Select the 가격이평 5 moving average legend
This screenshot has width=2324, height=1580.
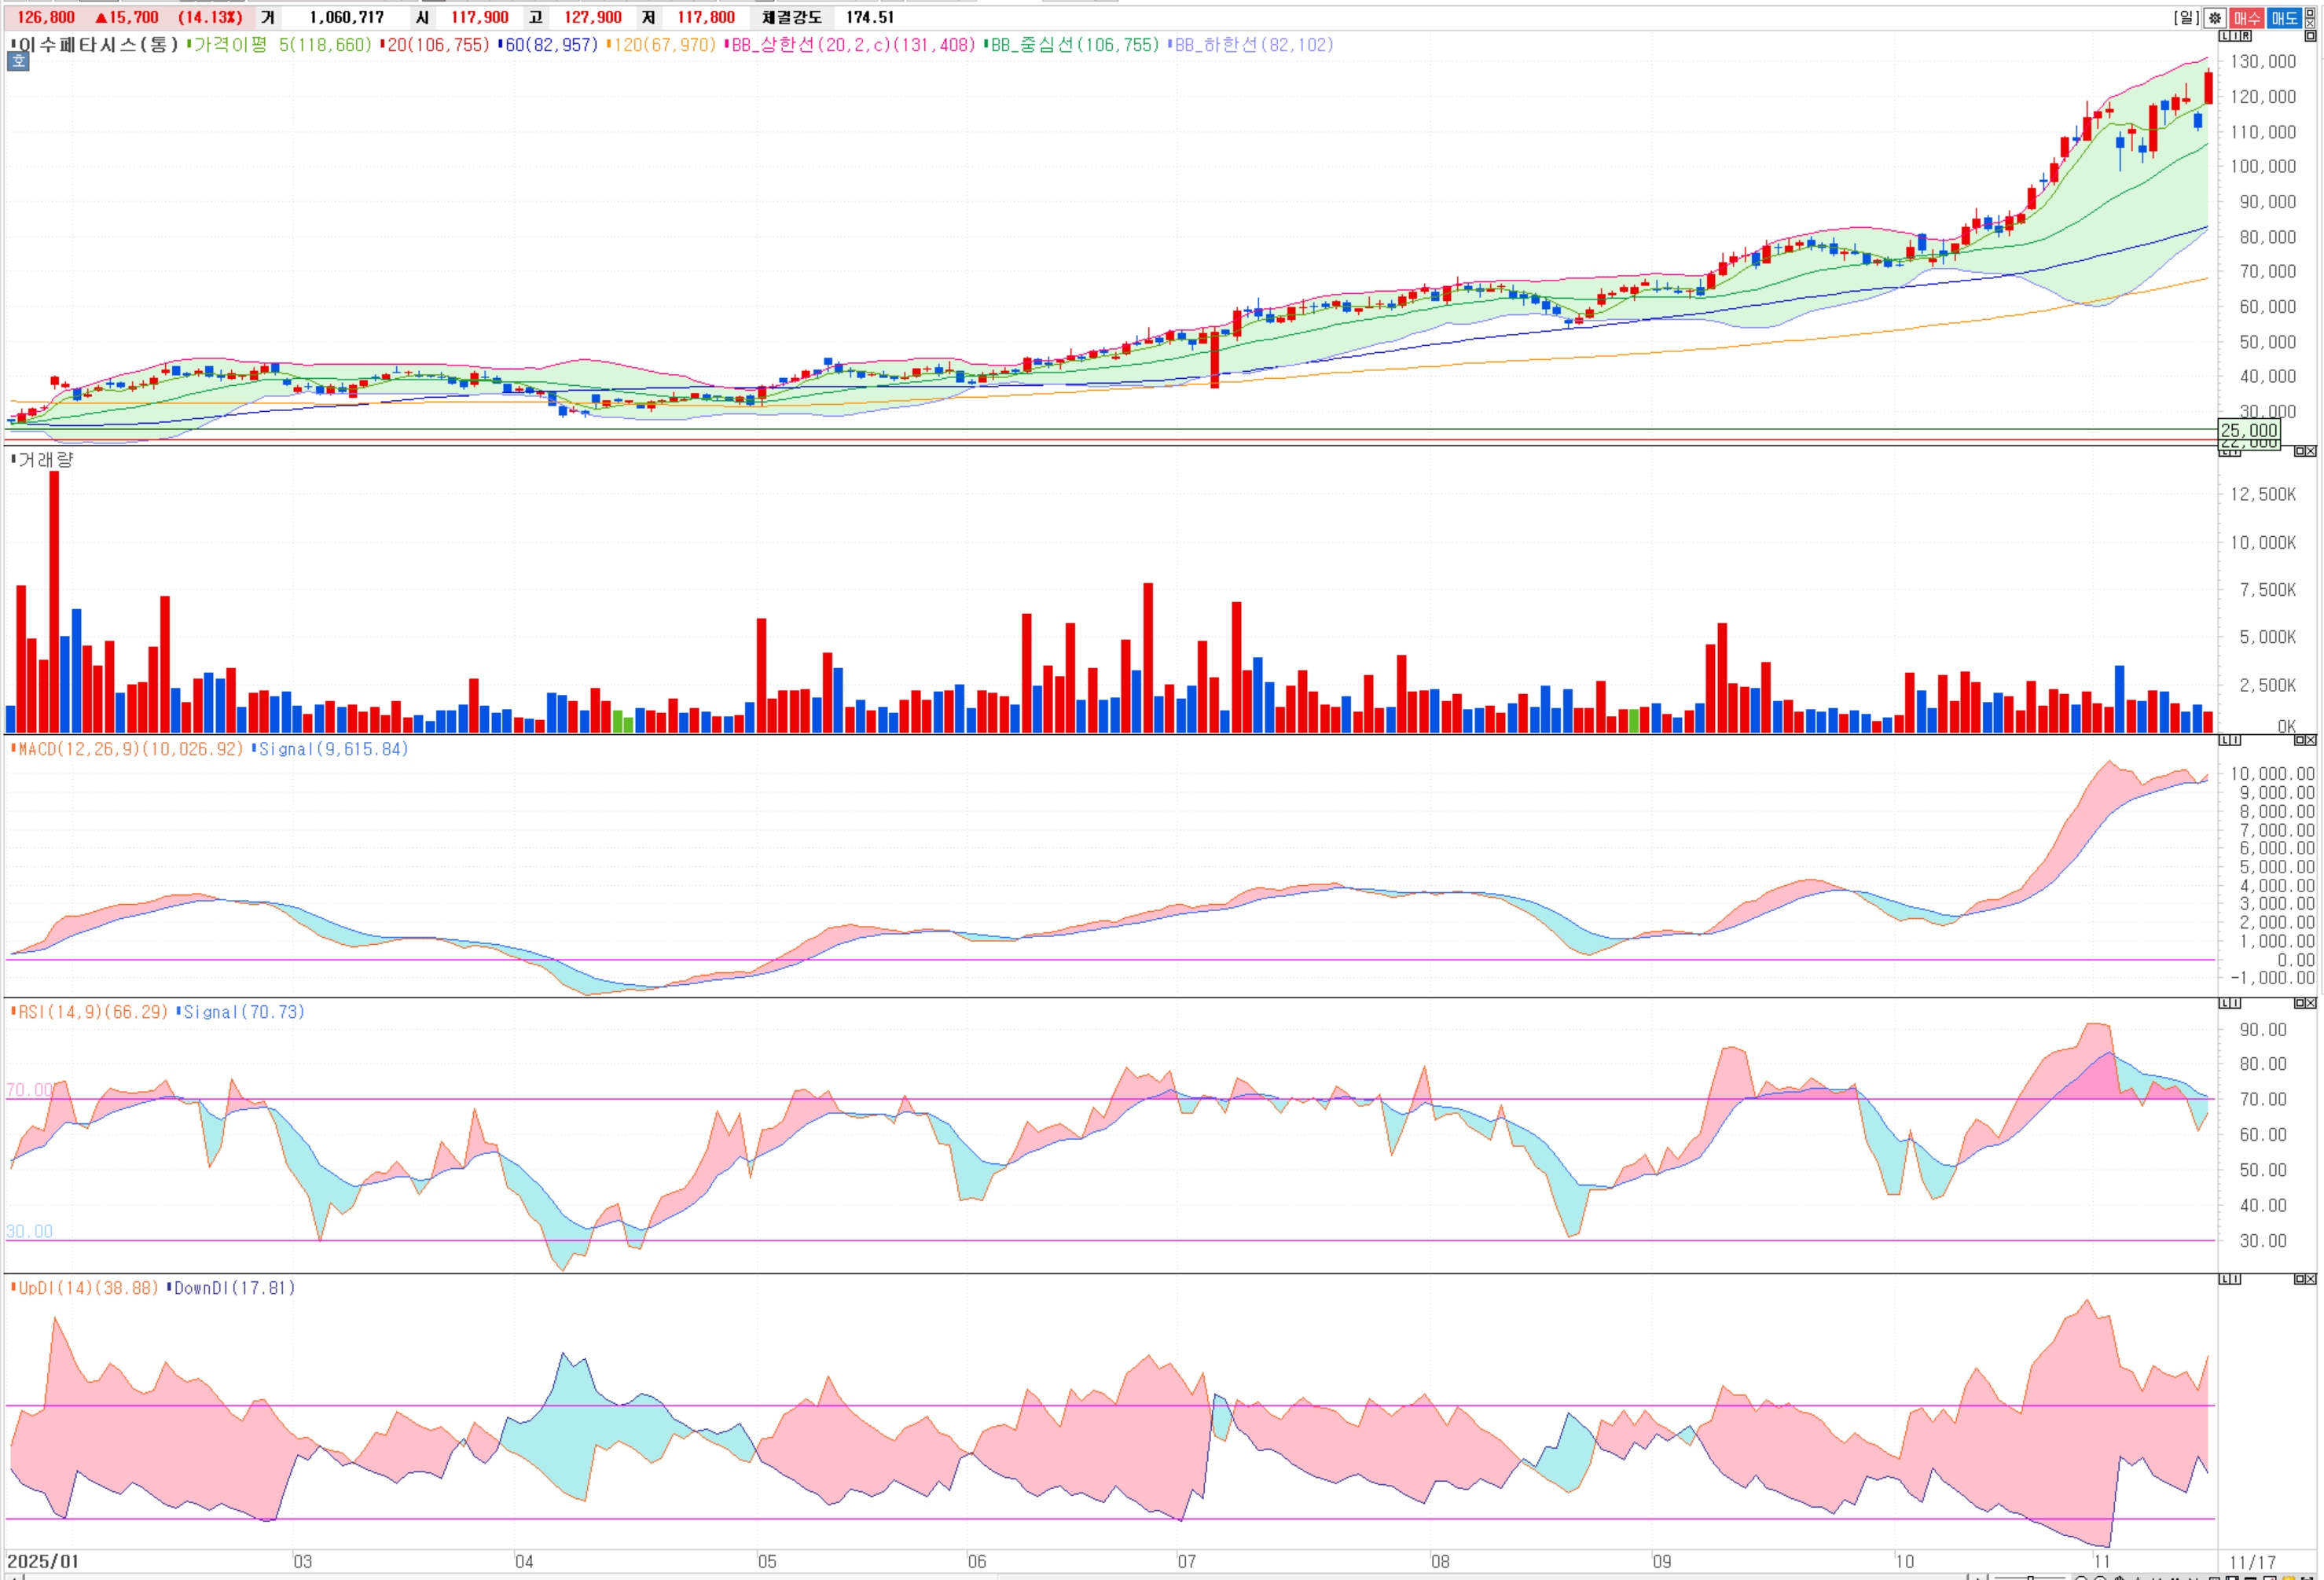click(280, 45)
